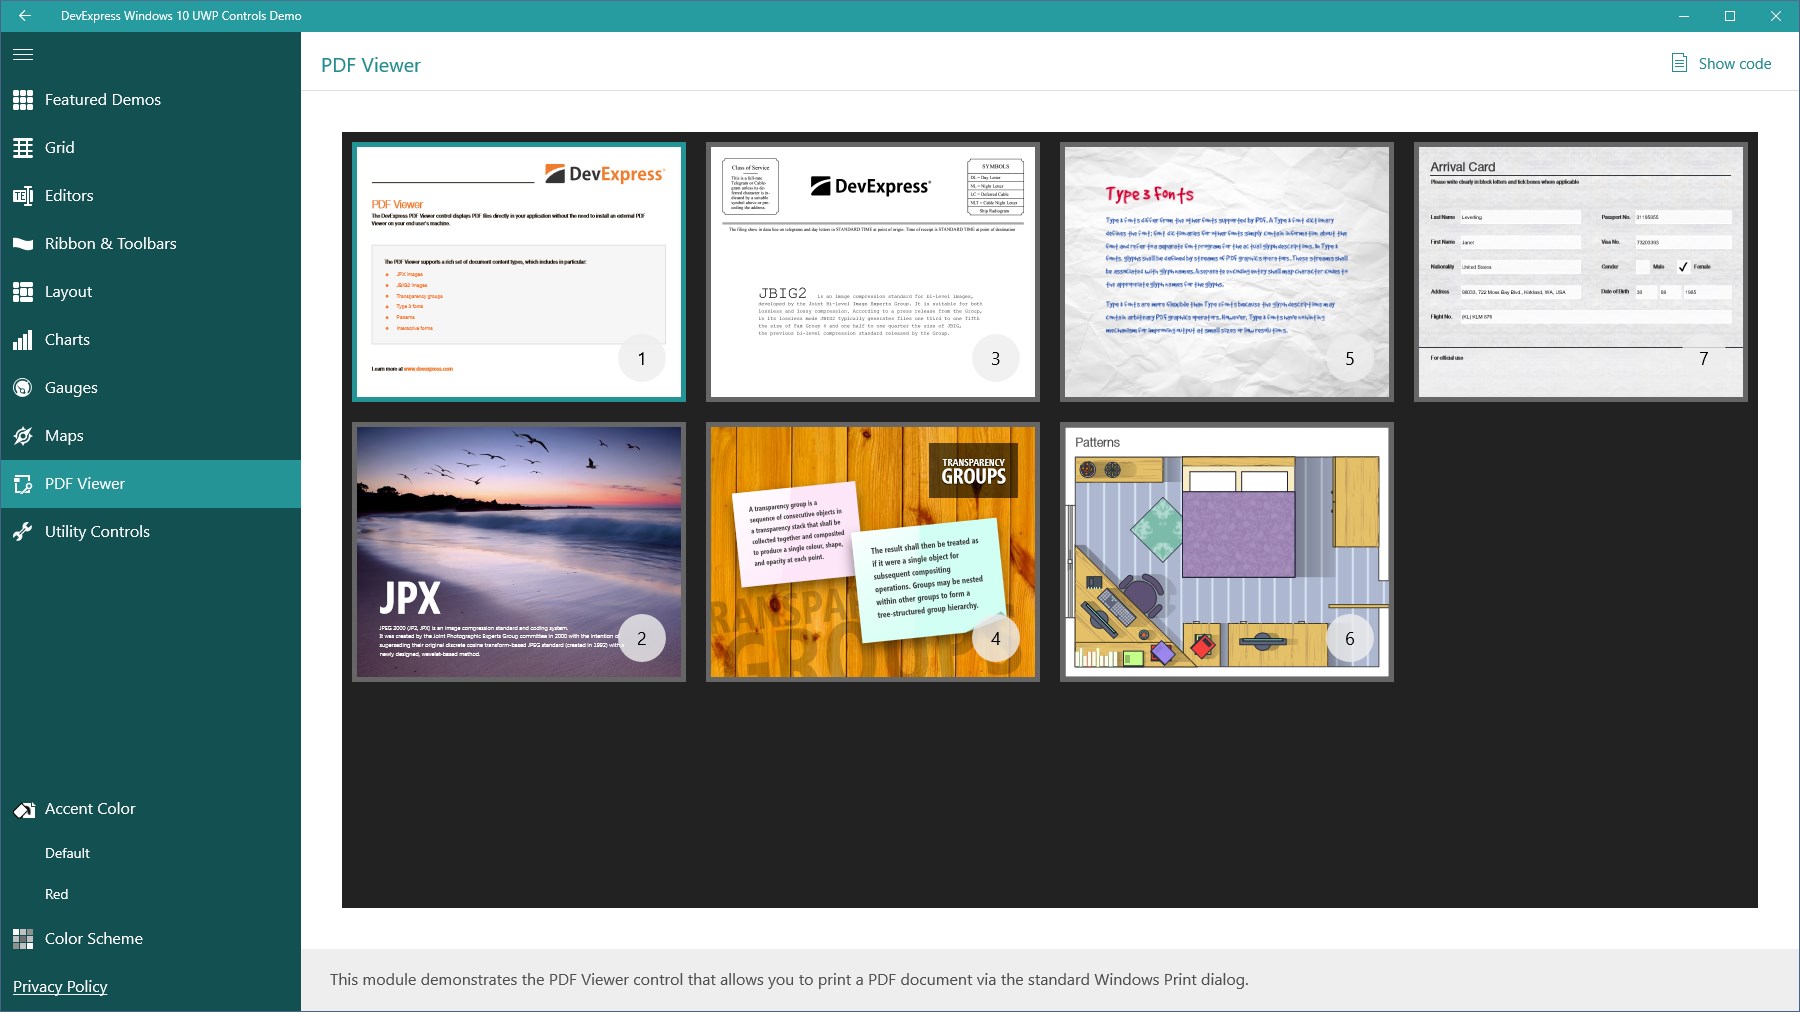Open the Grid demos
The width and height of the screenshot is (1800, 1012).
tap(150, 148)
